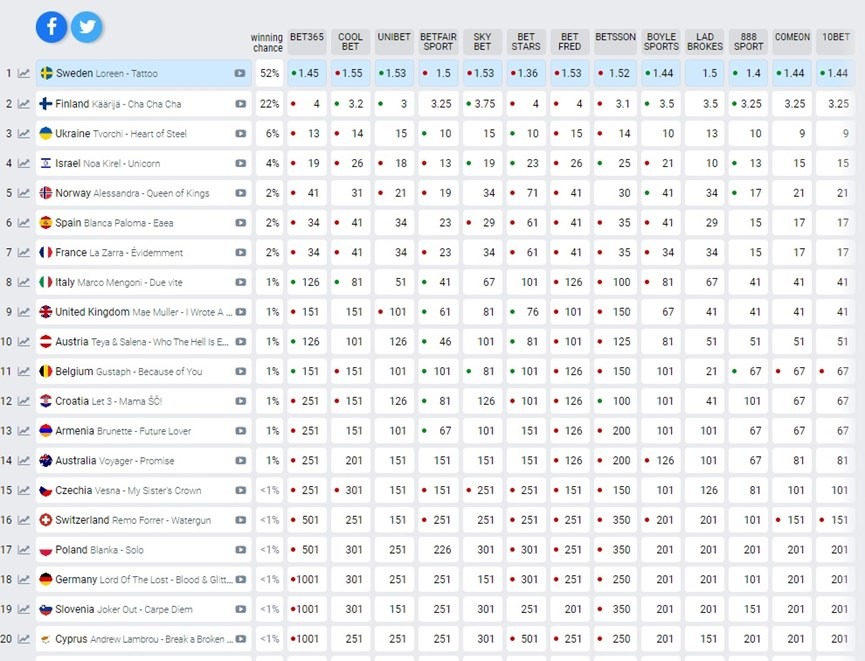Open Belgium's odds history chart icon
865x661 pixels.
(x=24, y=371)
